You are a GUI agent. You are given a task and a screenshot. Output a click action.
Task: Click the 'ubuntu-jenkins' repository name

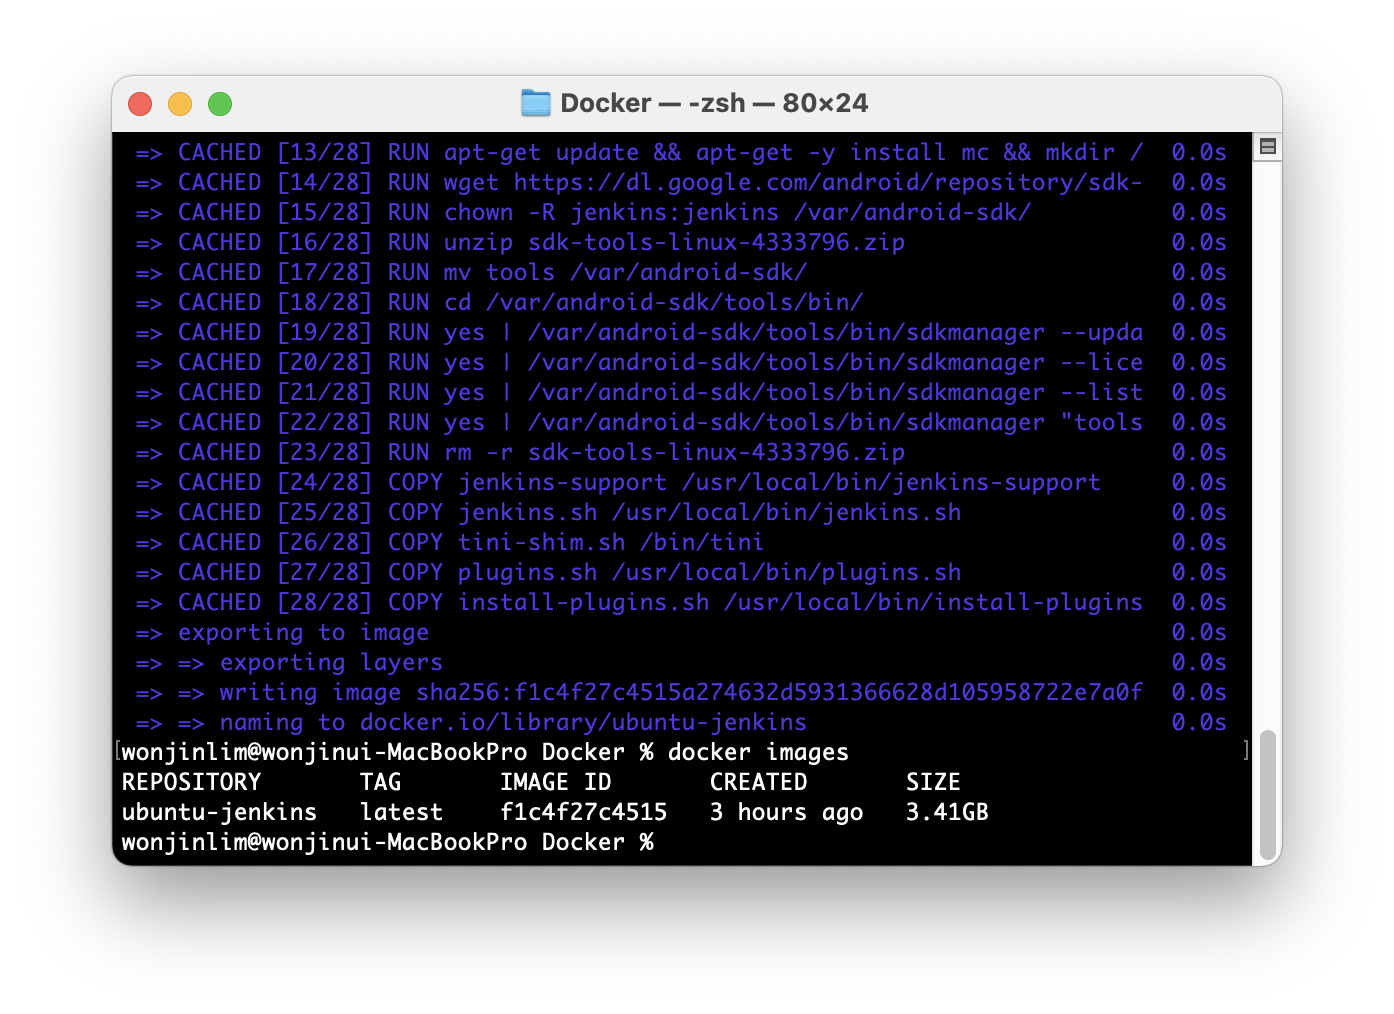219,812
